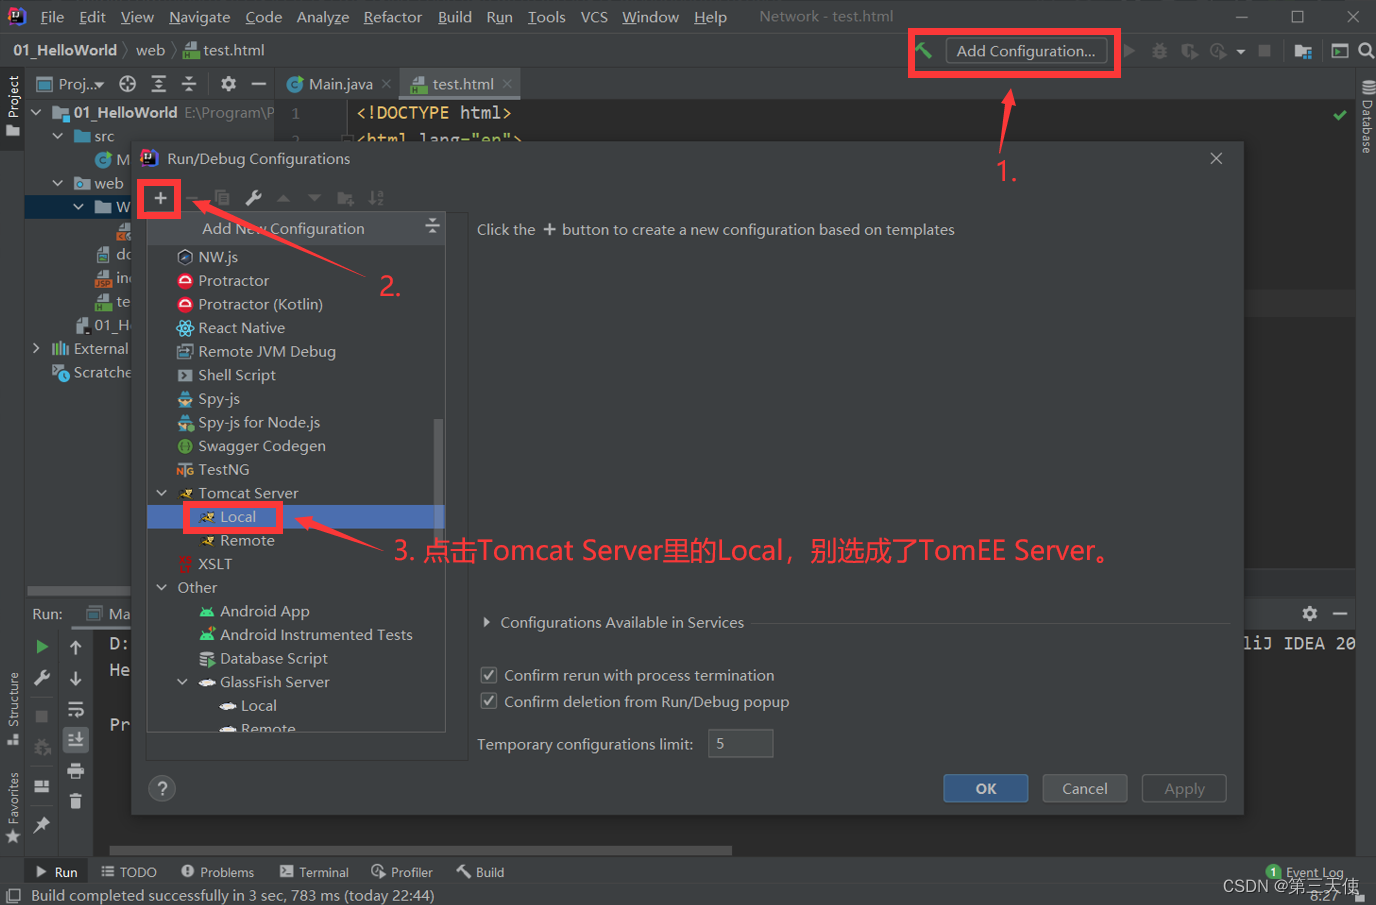Click the web breadcrumb in navigation bar
Screen dimensions: 1376x905
(x=150, y=50)
